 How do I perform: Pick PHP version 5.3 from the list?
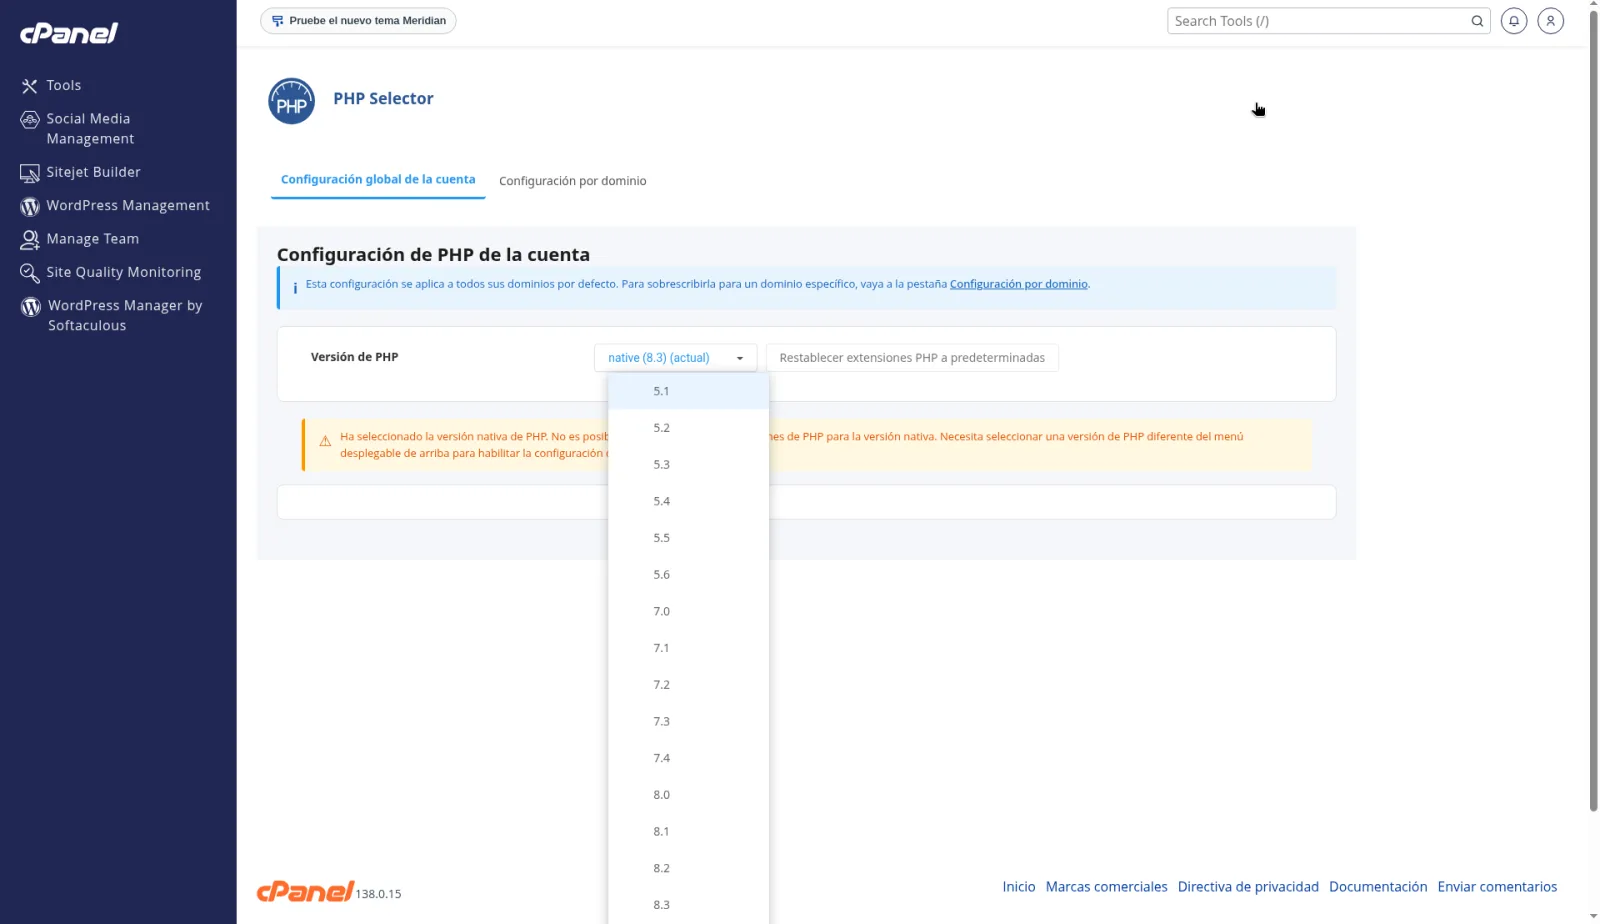click(688, 465)
